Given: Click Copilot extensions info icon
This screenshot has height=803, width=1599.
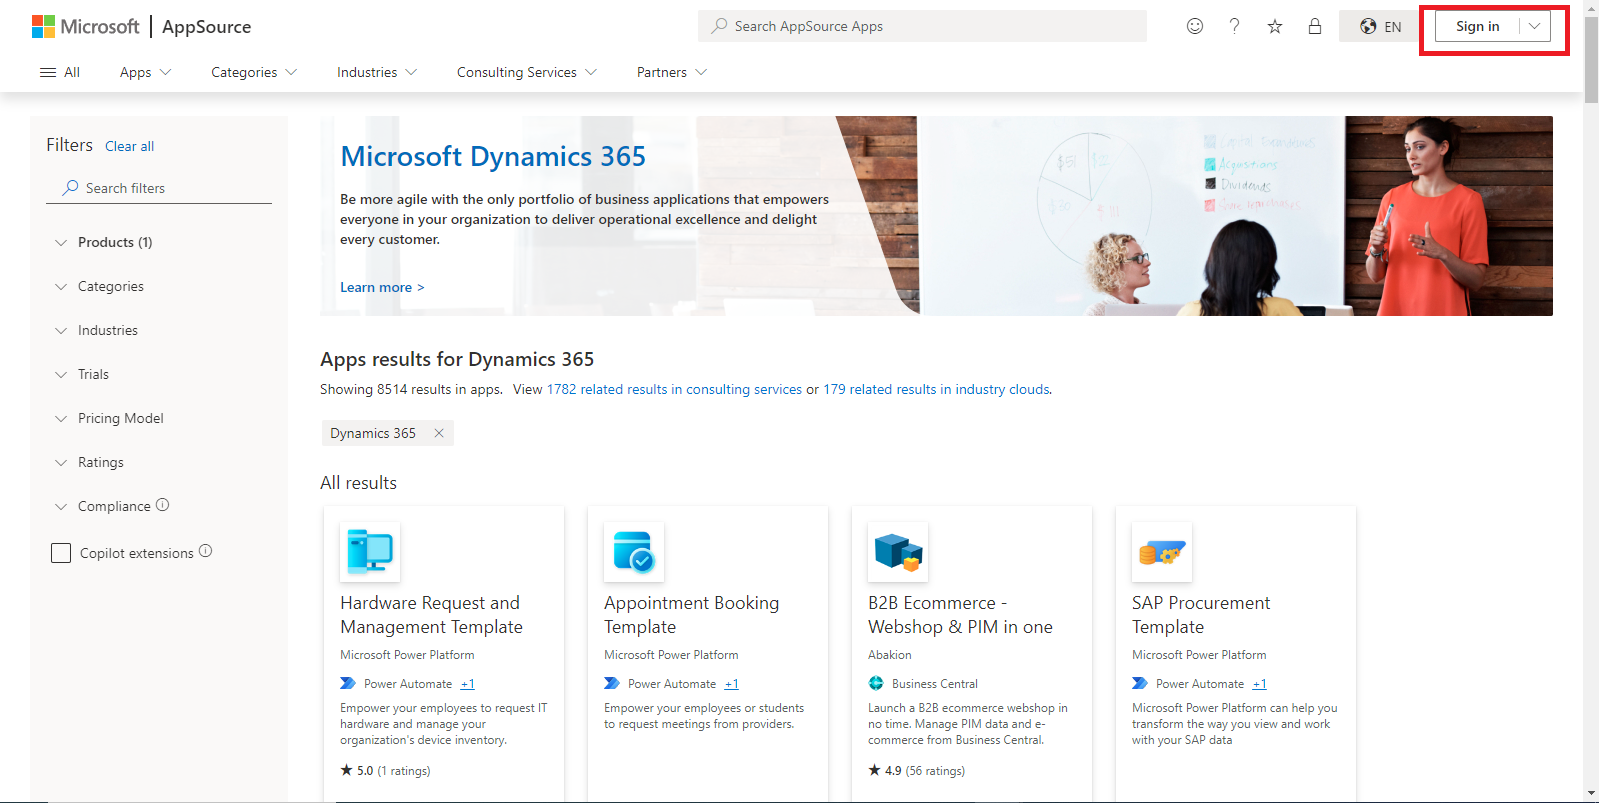Looking at the screenshot, I should click(205, 551).
